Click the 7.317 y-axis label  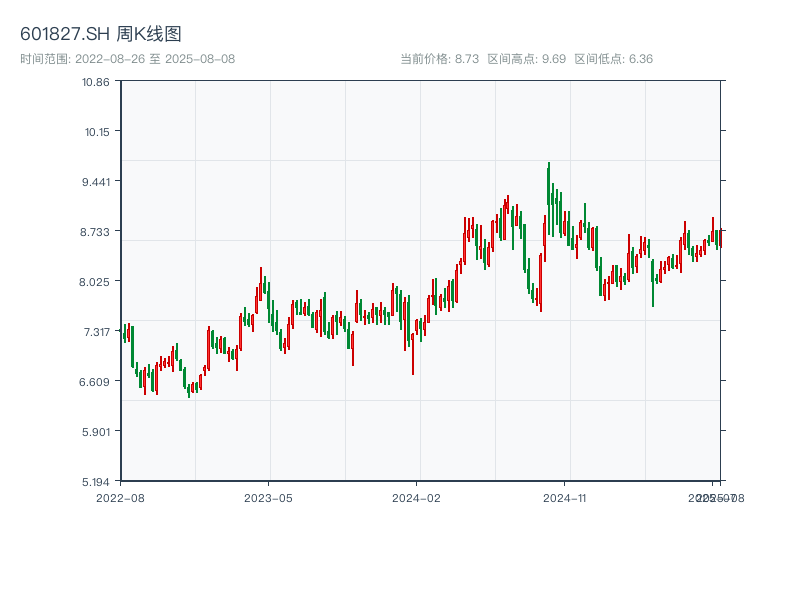96,331
